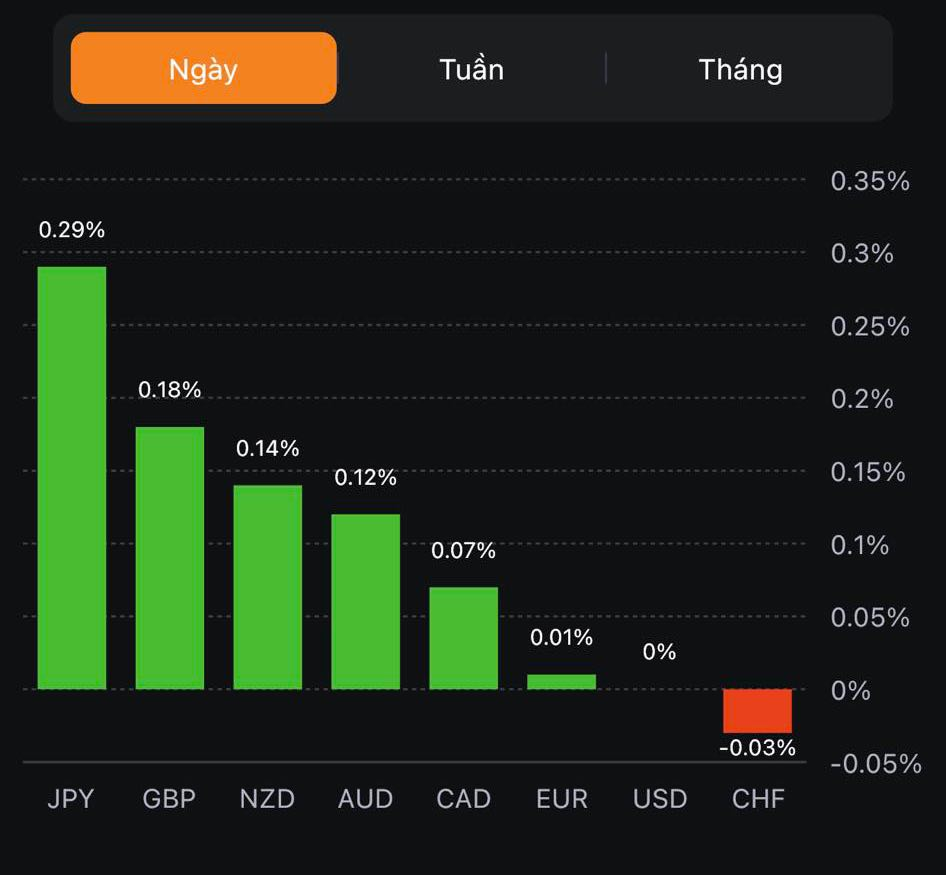The height and width of the screenshot is (875, 946).
Task: Tap the green AUD bar
Action: pyautogui.click(x=366, y=601)
